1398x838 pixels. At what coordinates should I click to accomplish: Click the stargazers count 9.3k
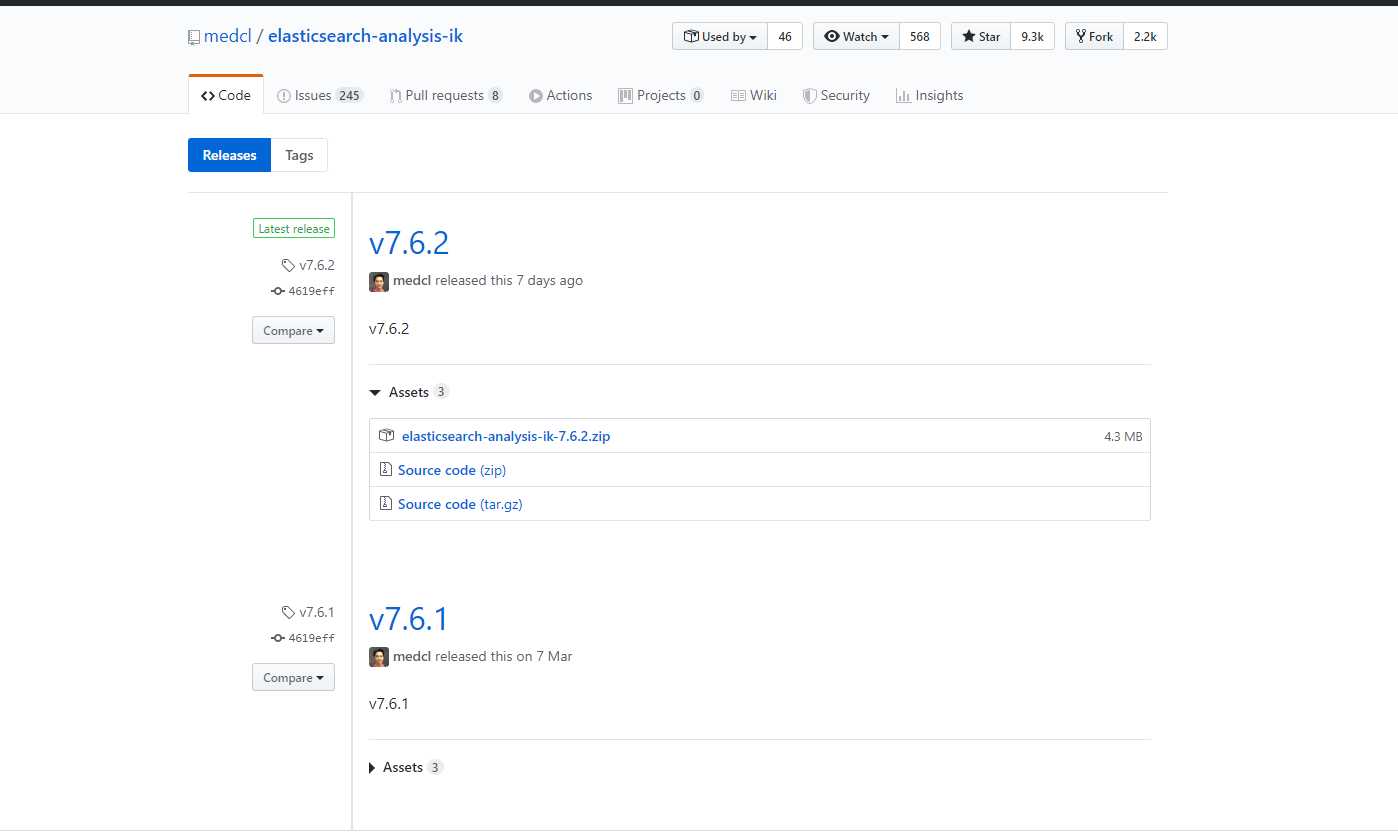pos(1032,36)
